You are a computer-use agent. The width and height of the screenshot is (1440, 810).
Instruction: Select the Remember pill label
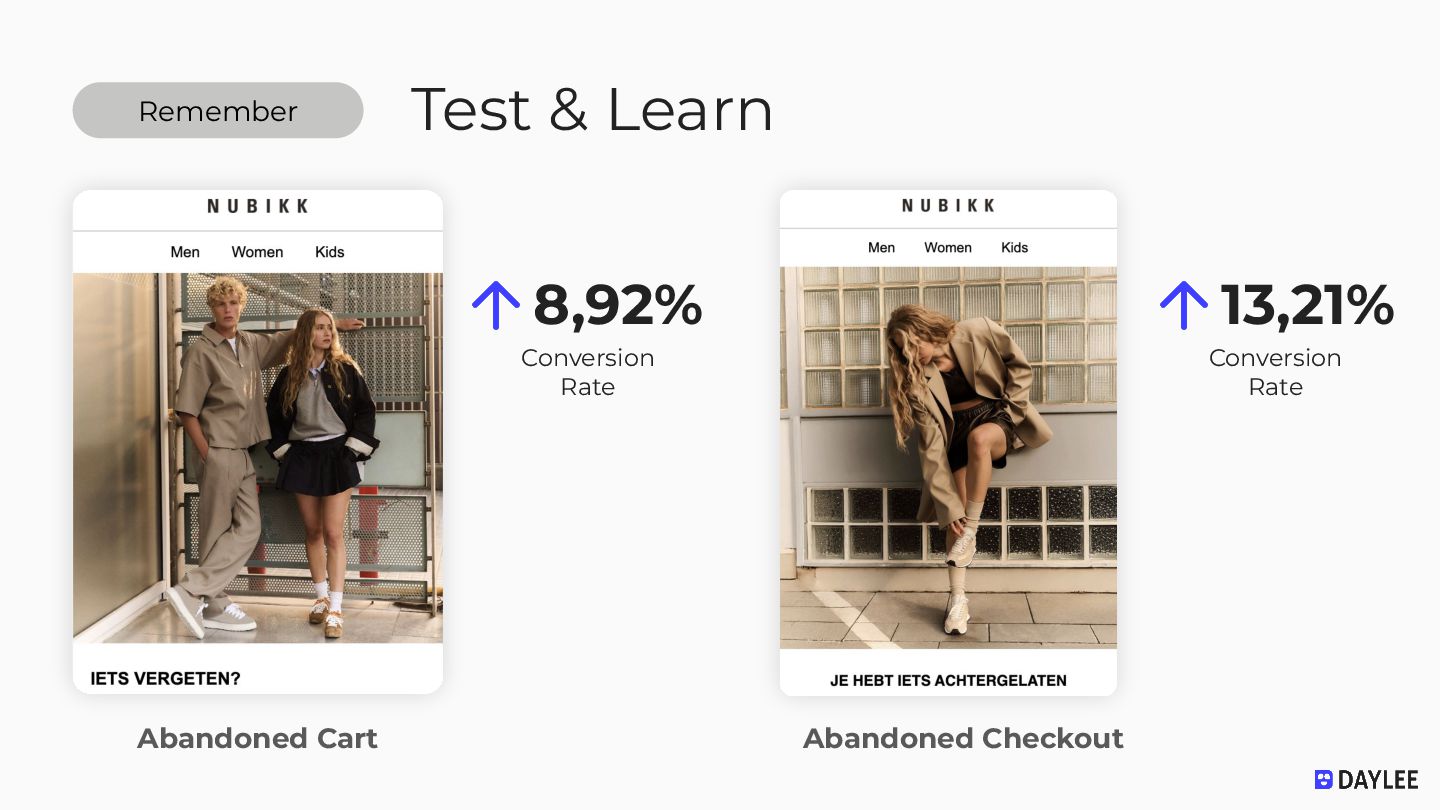click(218, 110)
